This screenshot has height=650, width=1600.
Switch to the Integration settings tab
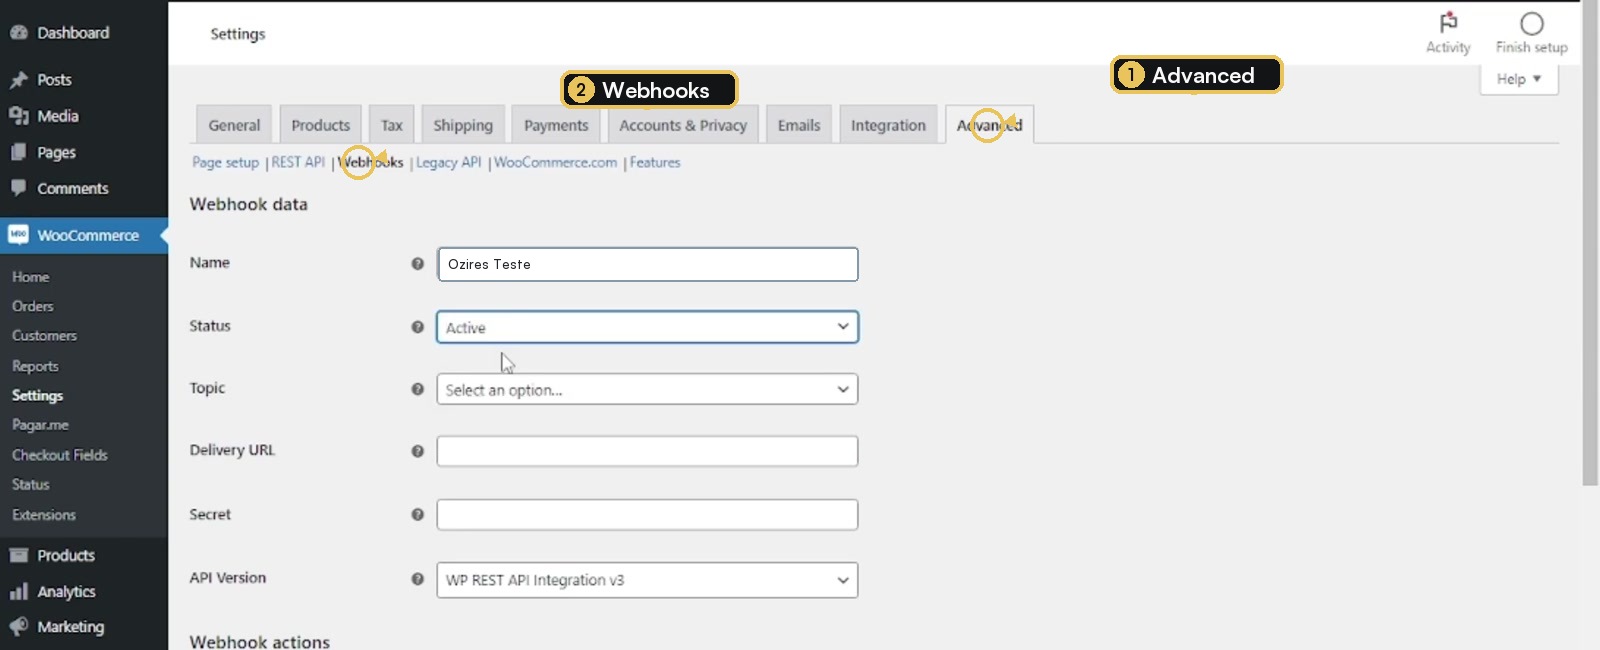coord(888,125)
